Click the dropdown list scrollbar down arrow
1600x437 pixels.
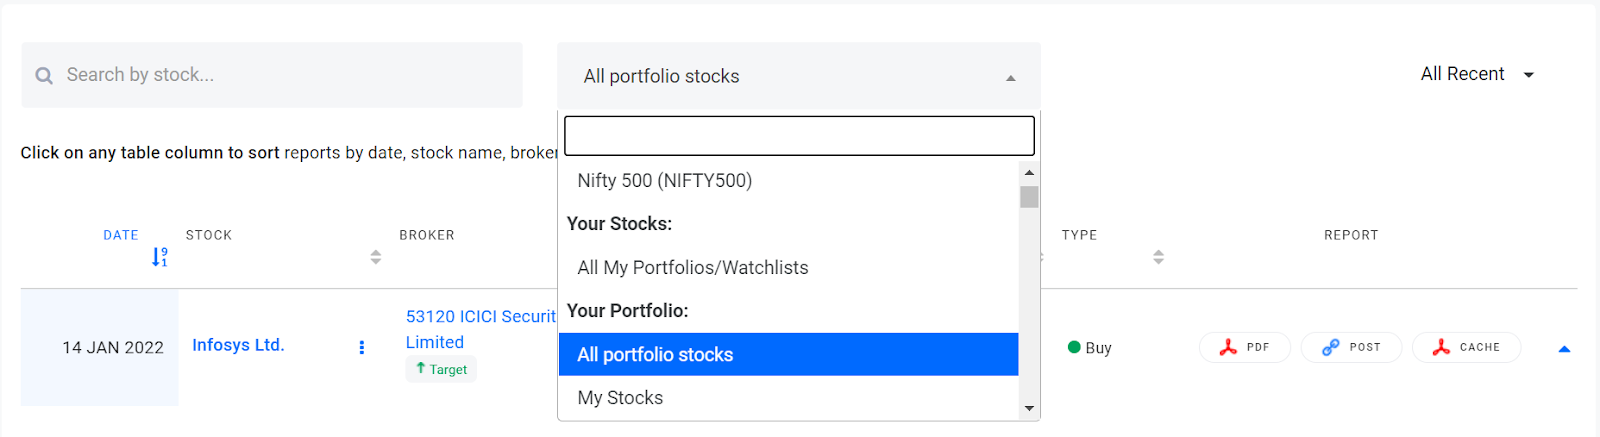pyautogui.click(x=1029, y=409)
